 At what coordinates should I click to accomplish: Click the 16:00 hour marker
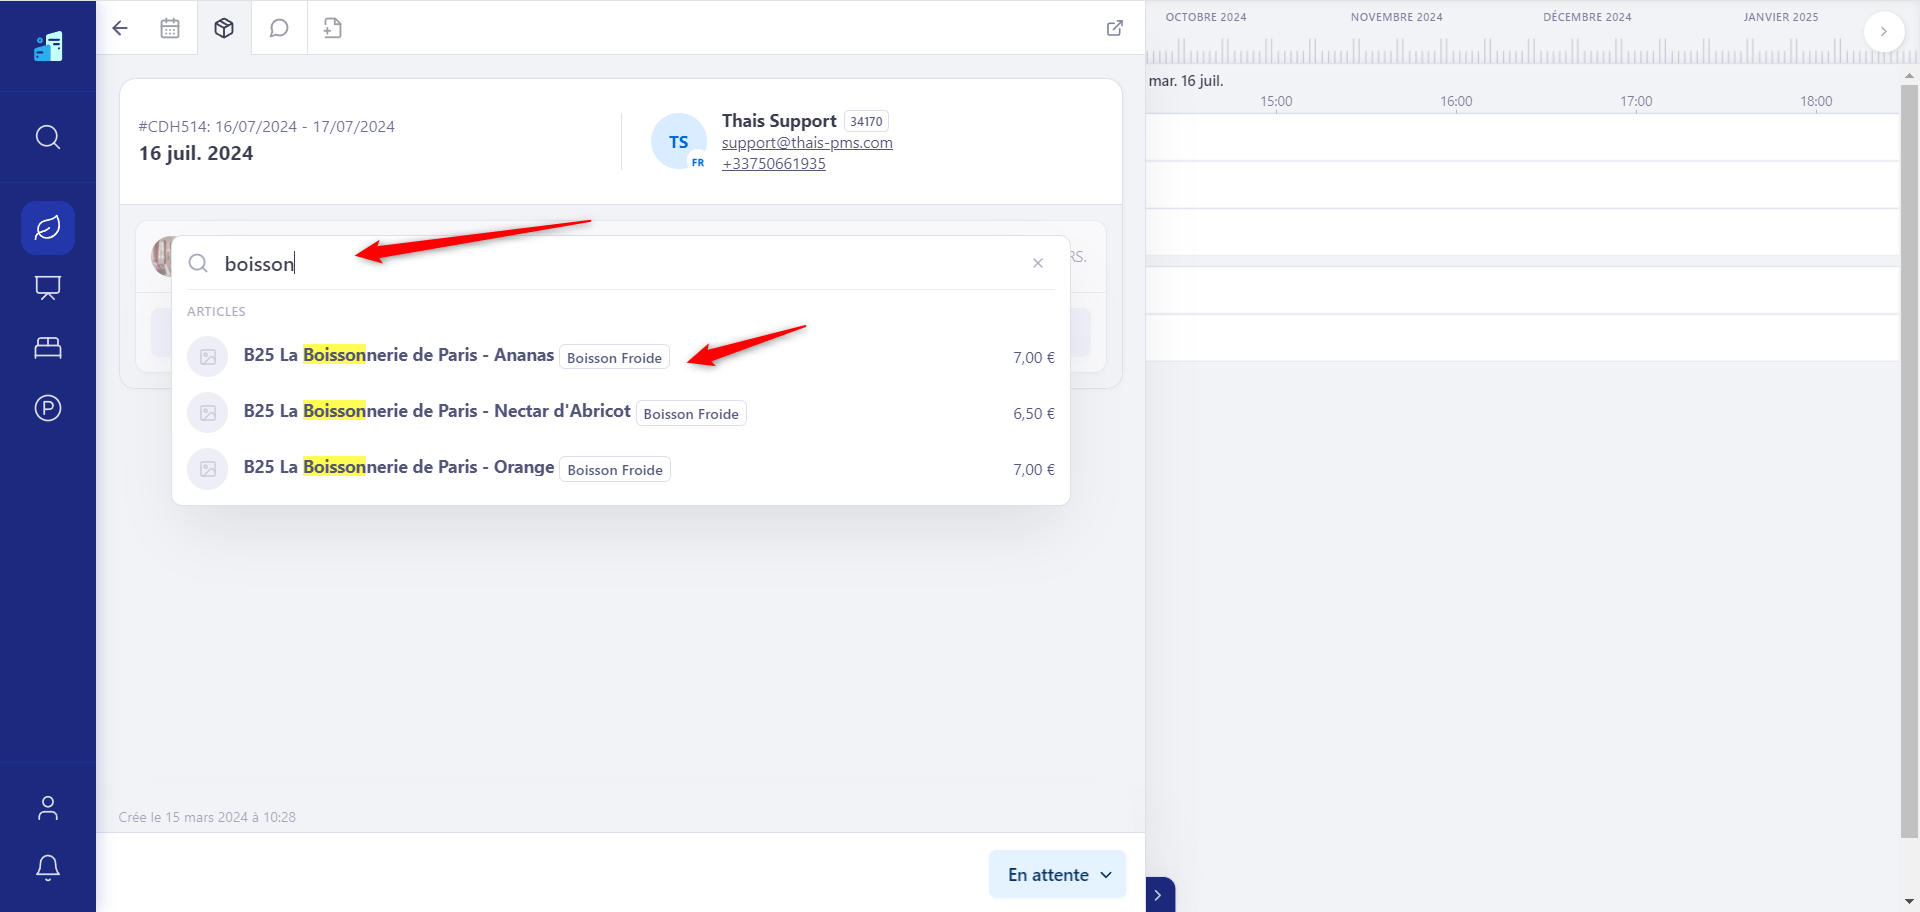[1456, 101]
